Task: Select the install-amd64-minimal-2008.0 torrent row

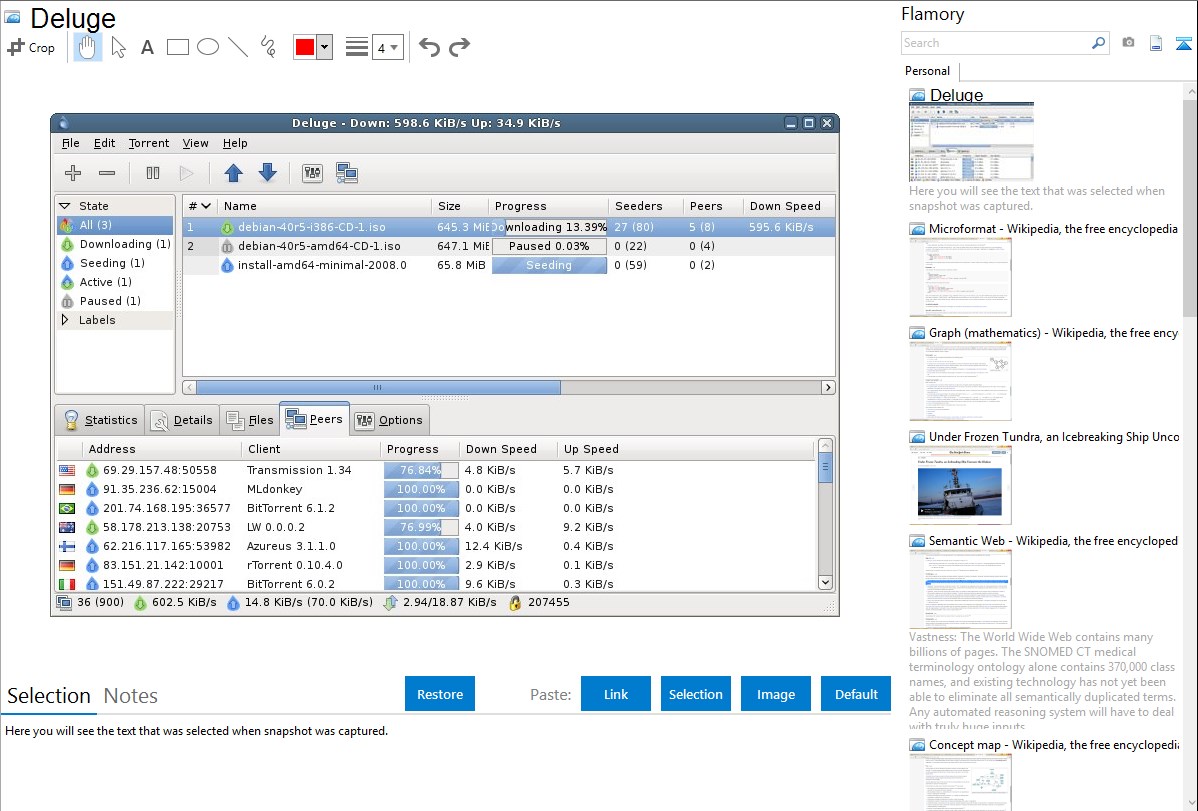Action: (509, 265)
